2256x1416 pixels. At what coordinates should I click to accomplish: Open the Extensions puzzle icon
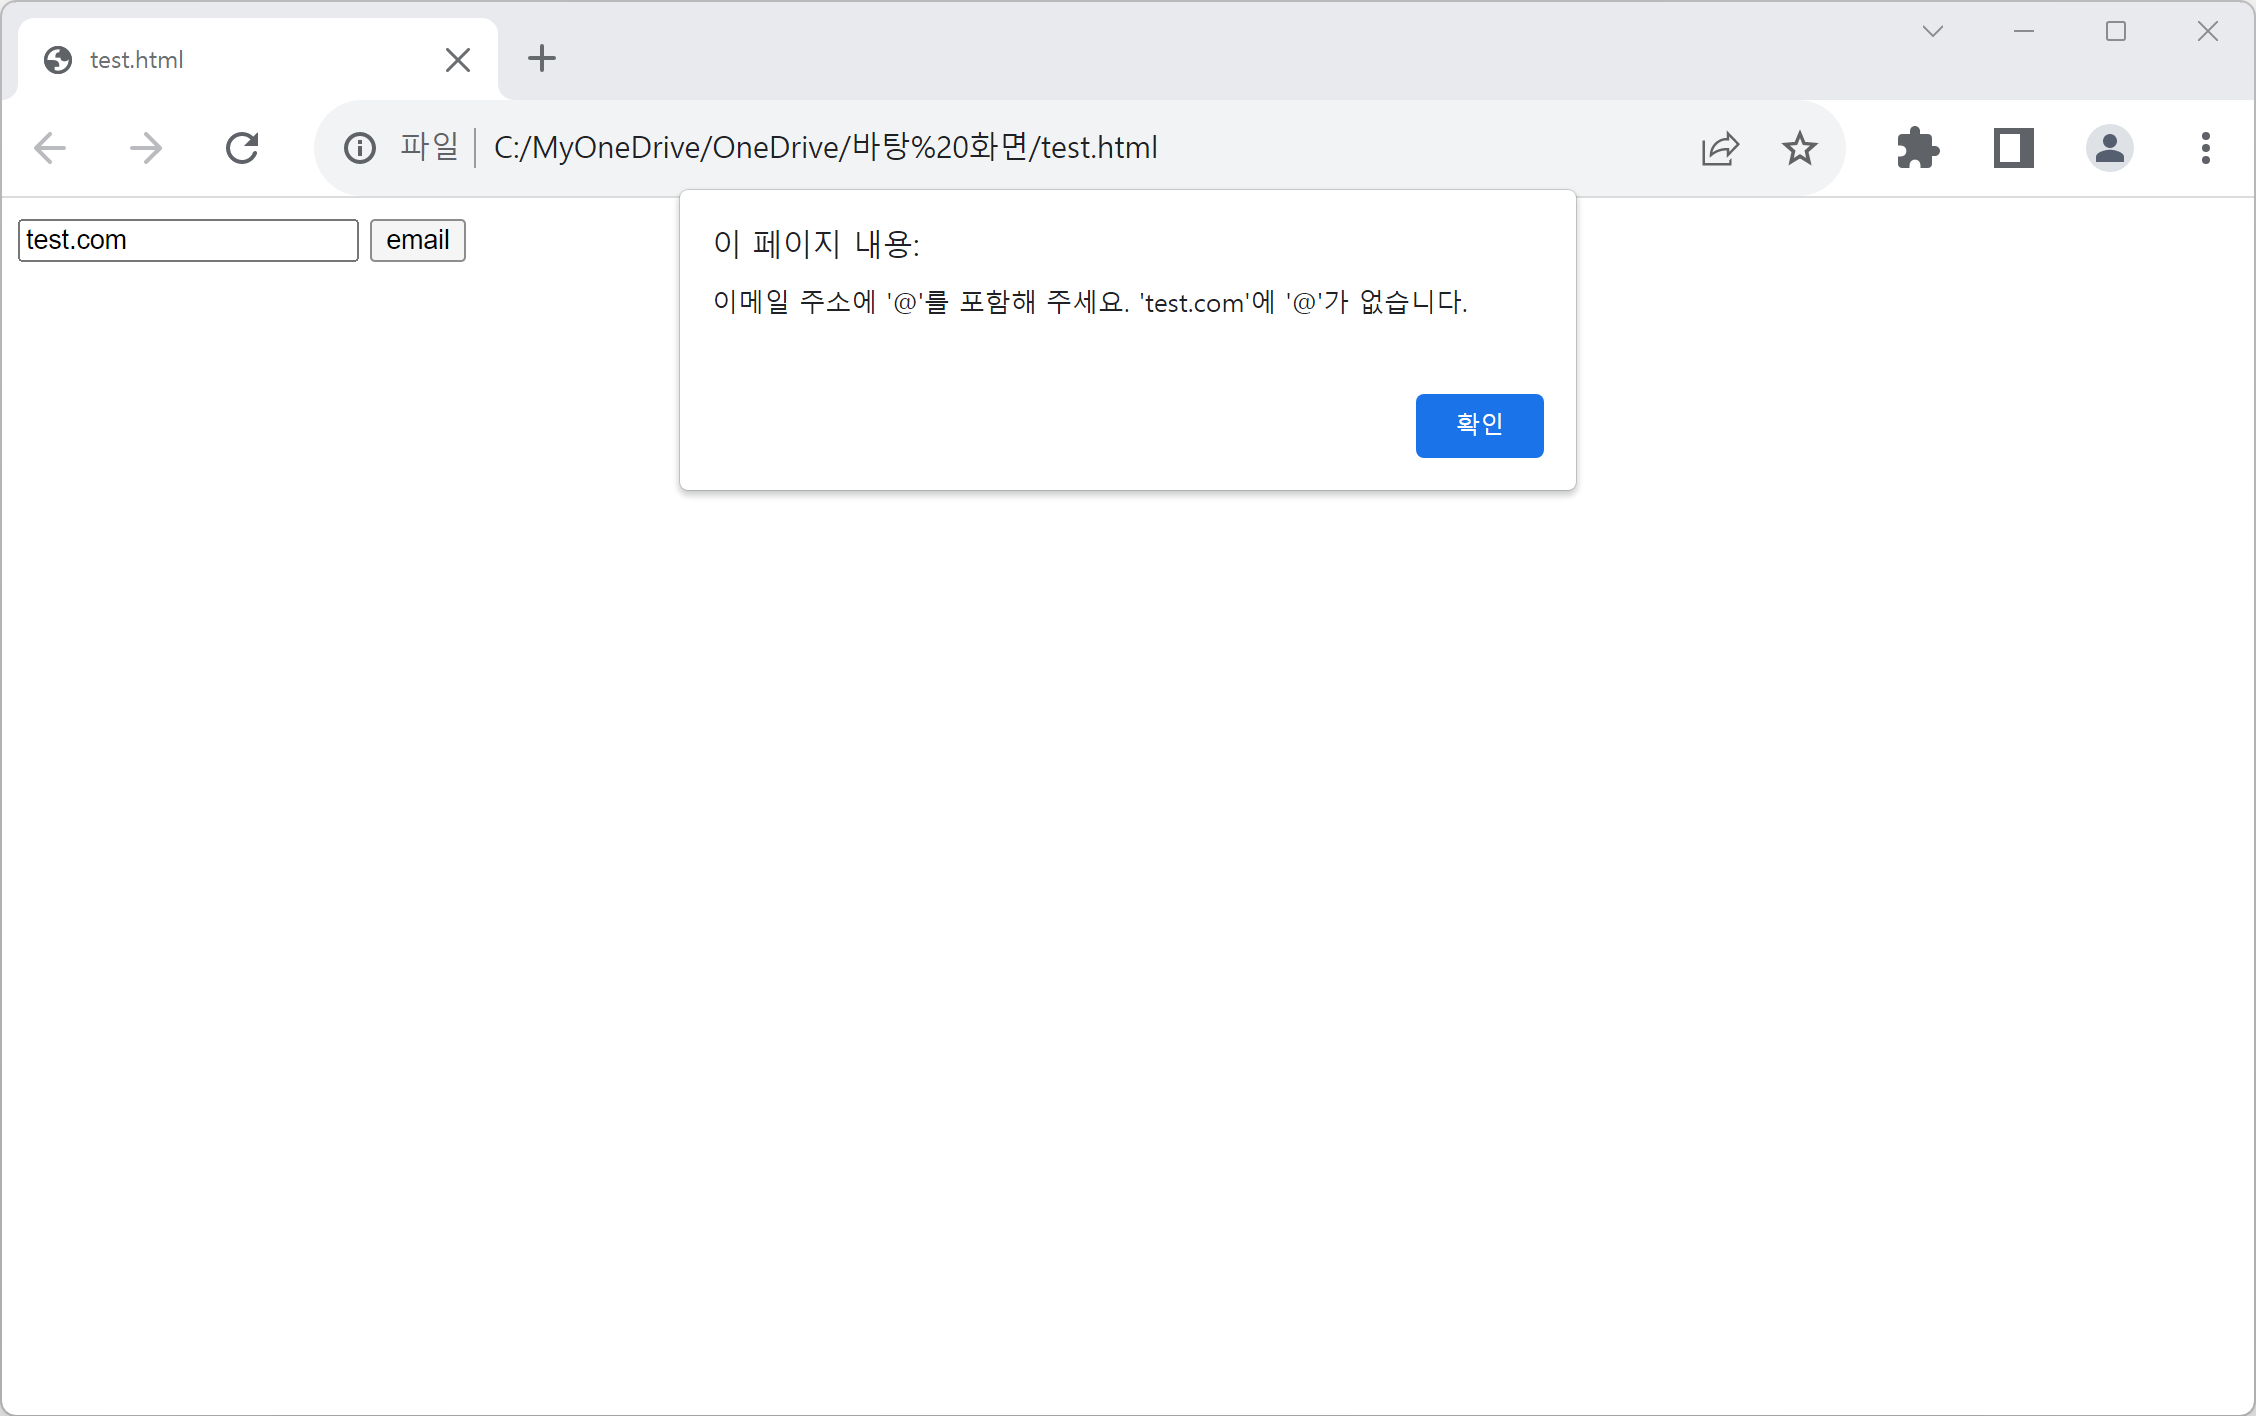pyautogui.click(x=1918, y=148)
